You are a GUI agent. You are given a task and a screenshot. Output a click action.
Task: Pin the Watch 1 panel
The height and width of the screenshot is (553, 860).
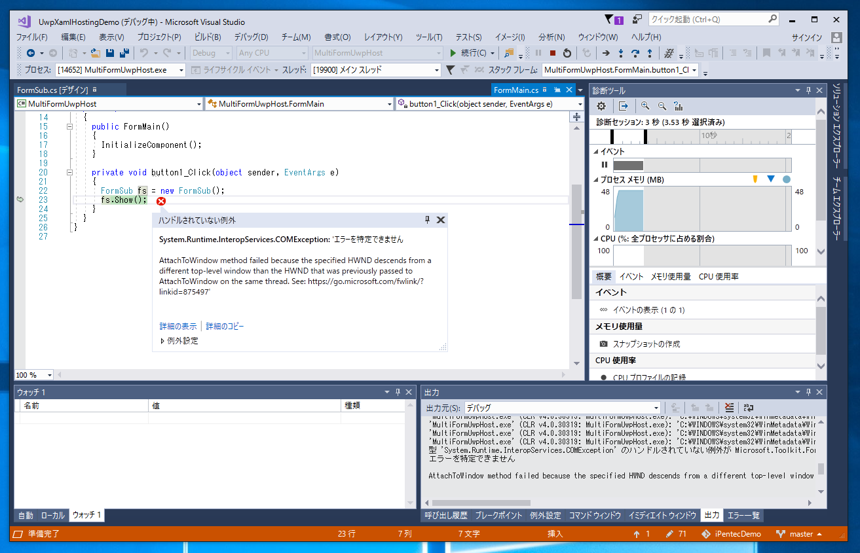[398, 392]
